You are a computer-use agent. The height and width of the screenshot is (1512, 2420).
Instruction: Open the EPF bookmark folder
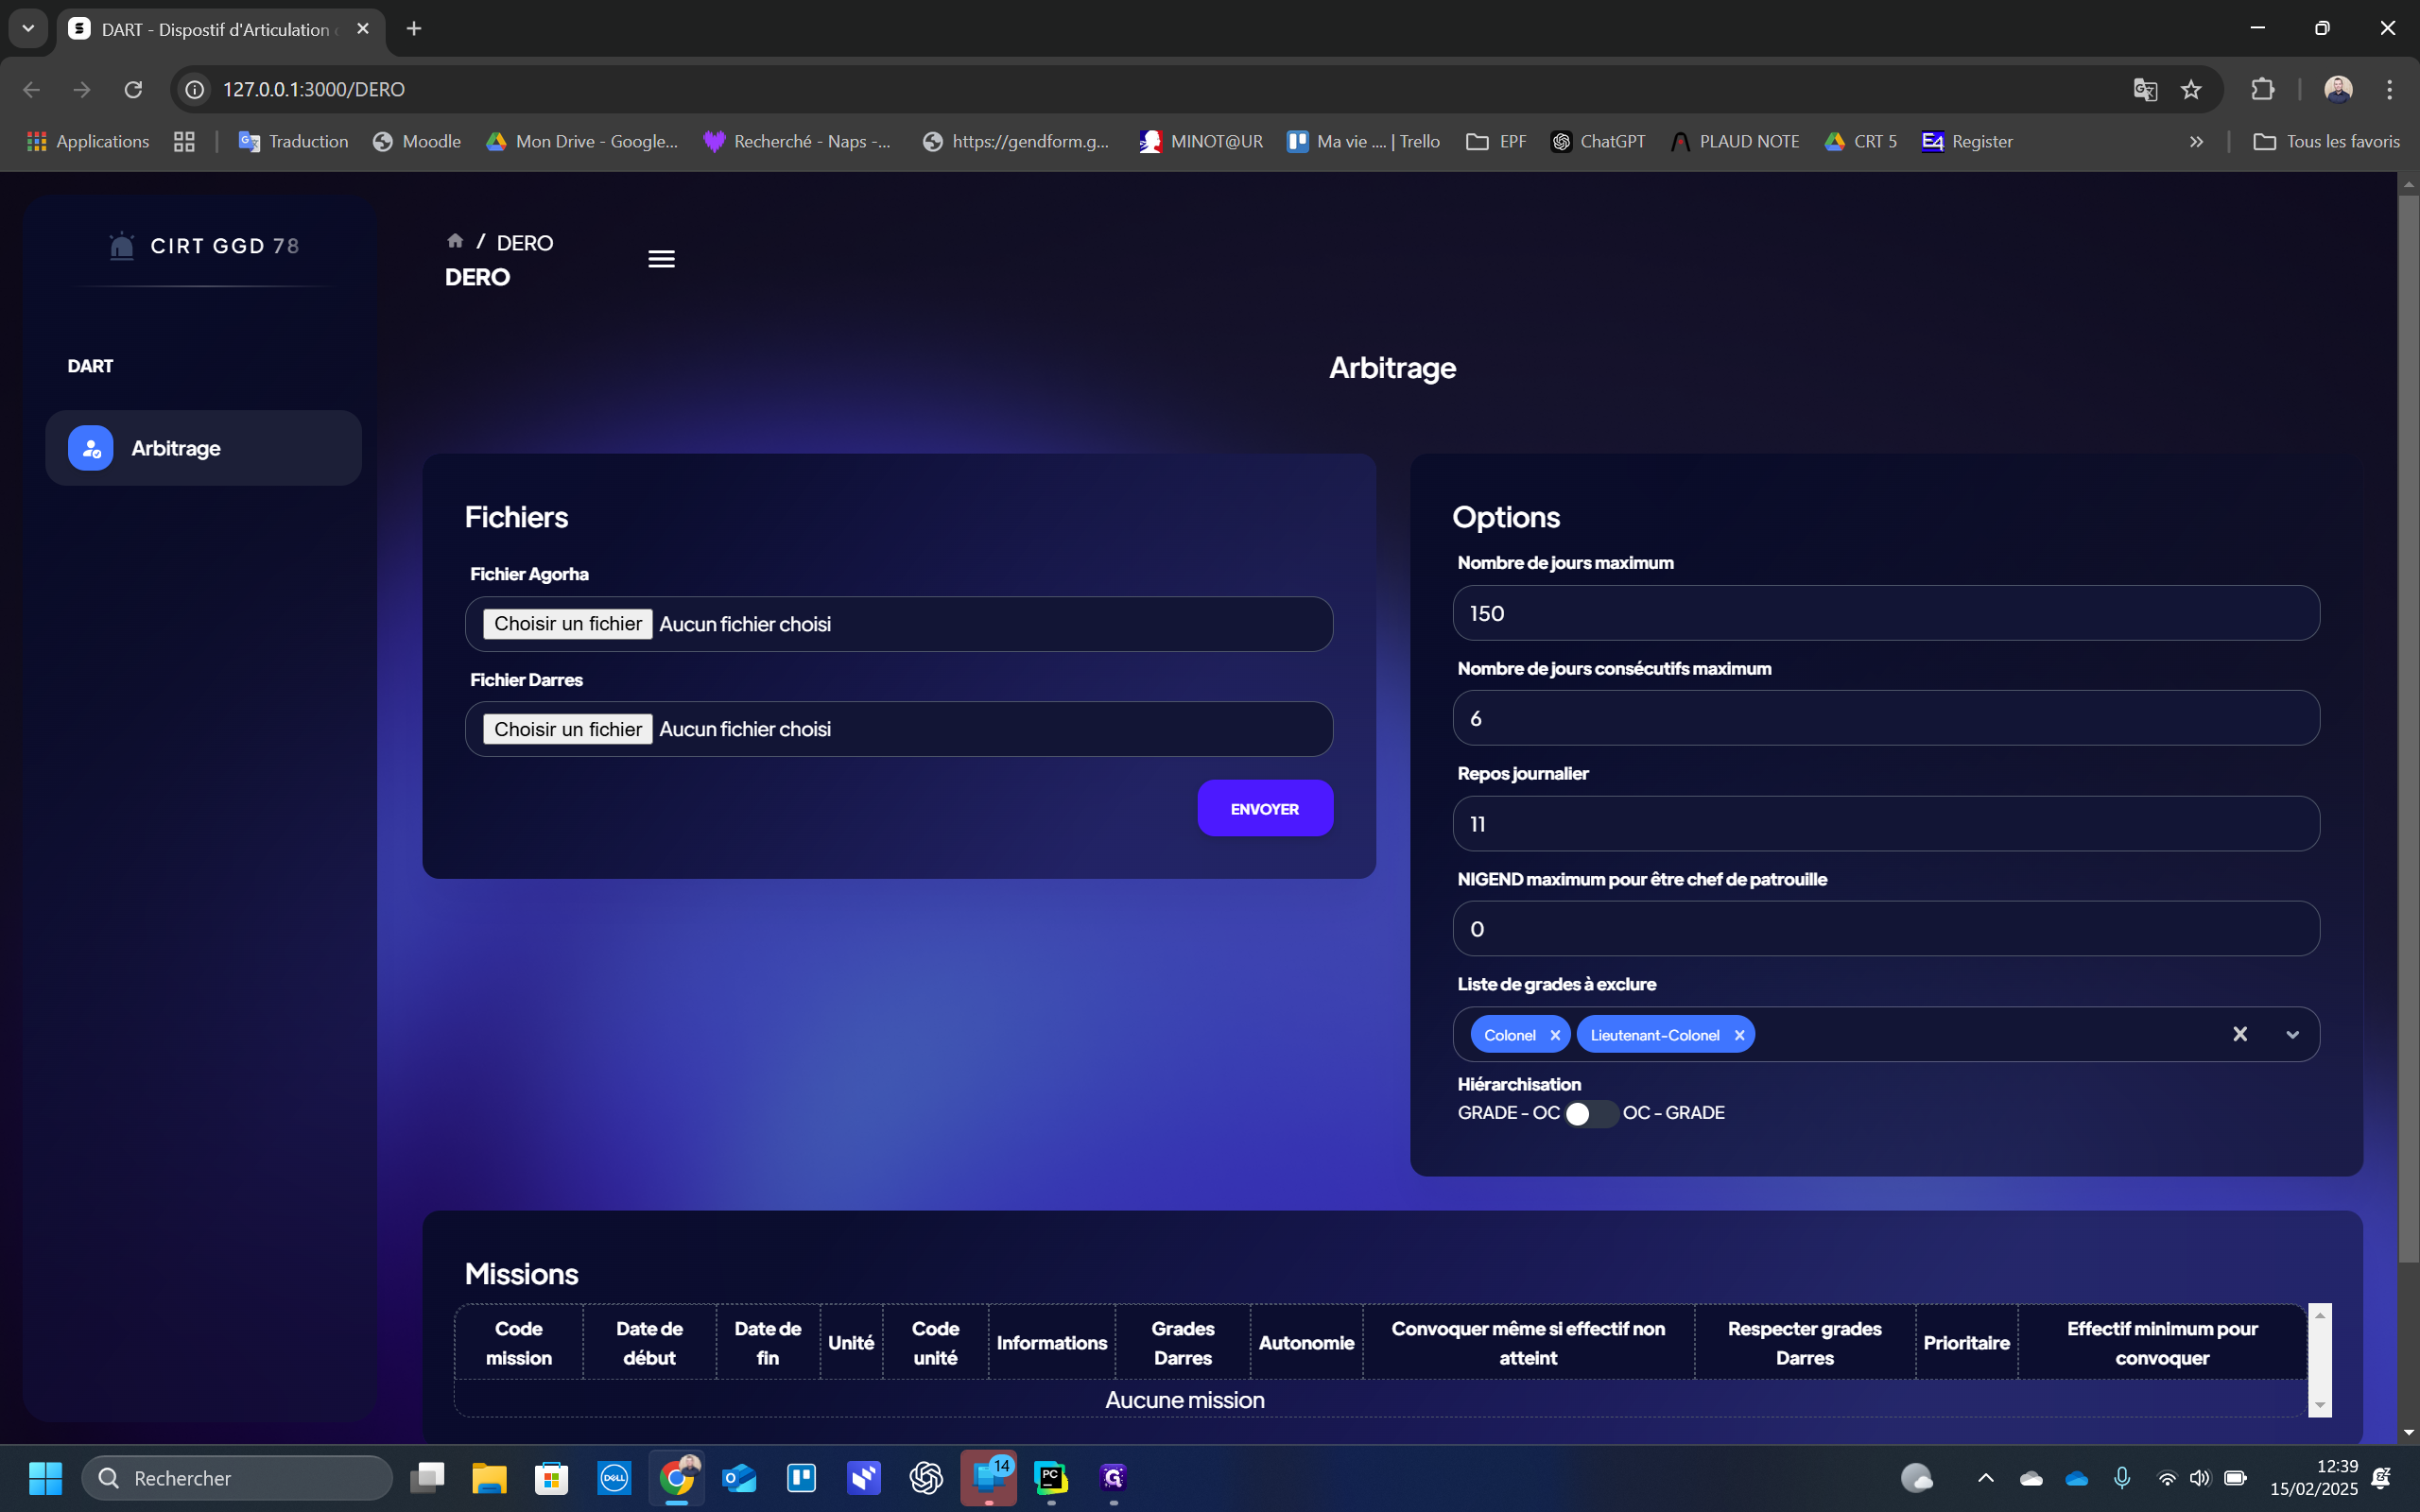tap(1496, 141)
